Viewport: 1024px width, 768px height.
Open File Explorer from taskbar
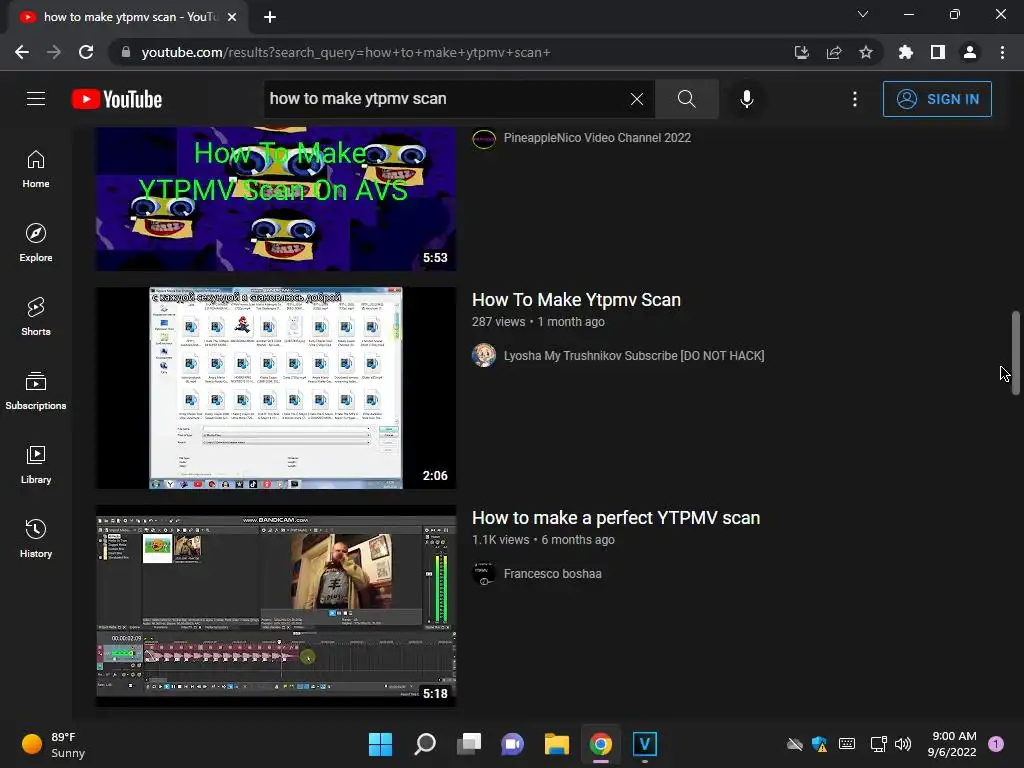point(556,744)
